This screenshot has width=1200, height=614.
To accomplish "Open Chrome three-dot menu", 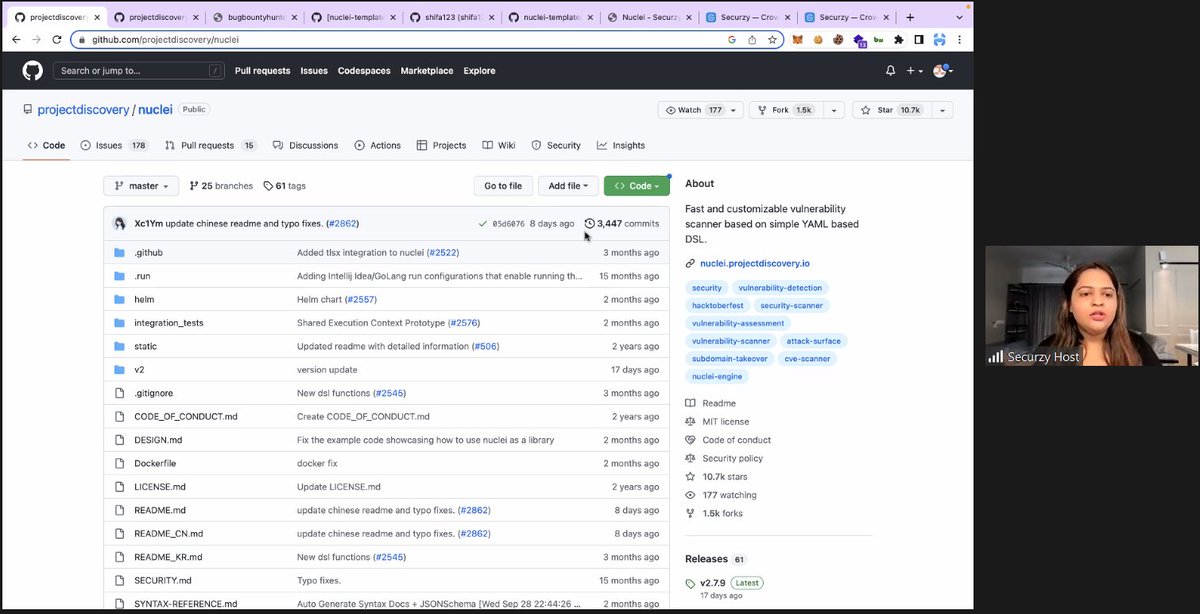I will [x=961, y=39].
